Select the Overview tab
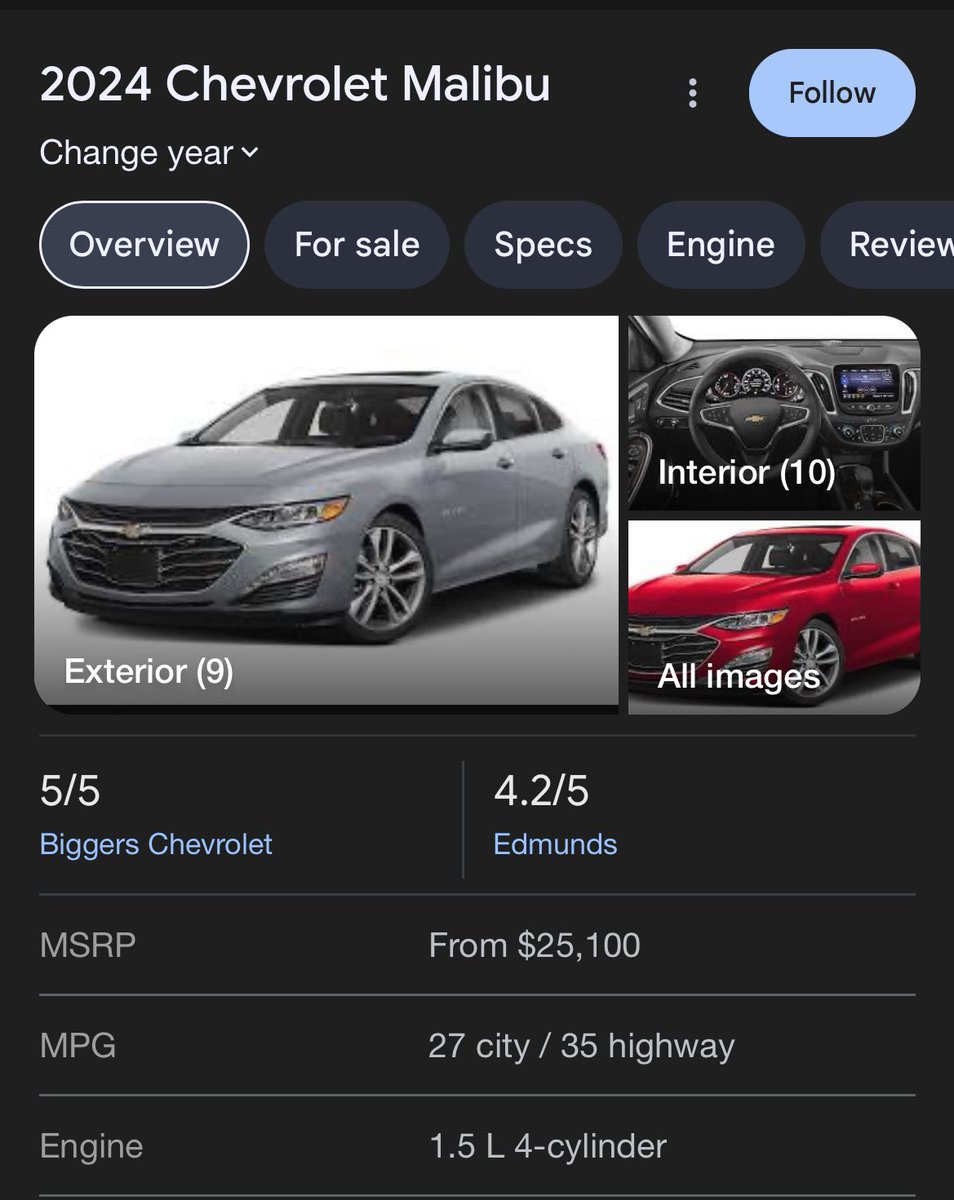 (144, 245)
